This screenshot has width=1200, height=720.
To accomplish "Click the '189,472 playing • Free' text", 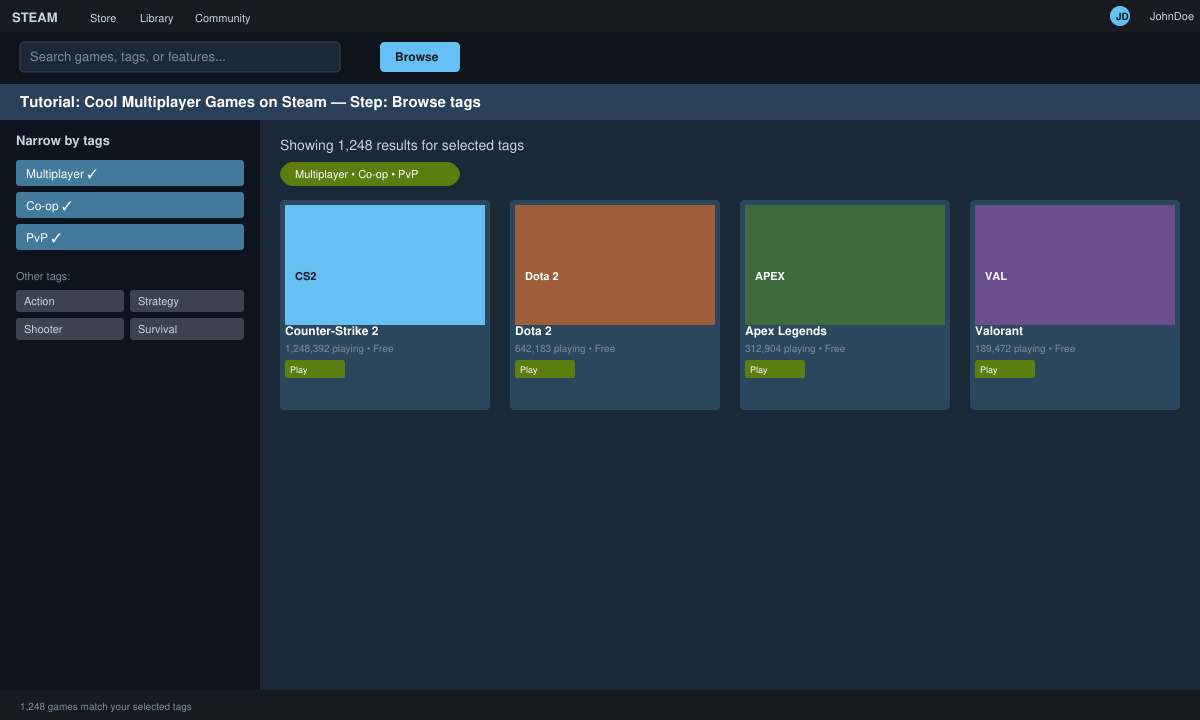I will tap(1025, 349).
